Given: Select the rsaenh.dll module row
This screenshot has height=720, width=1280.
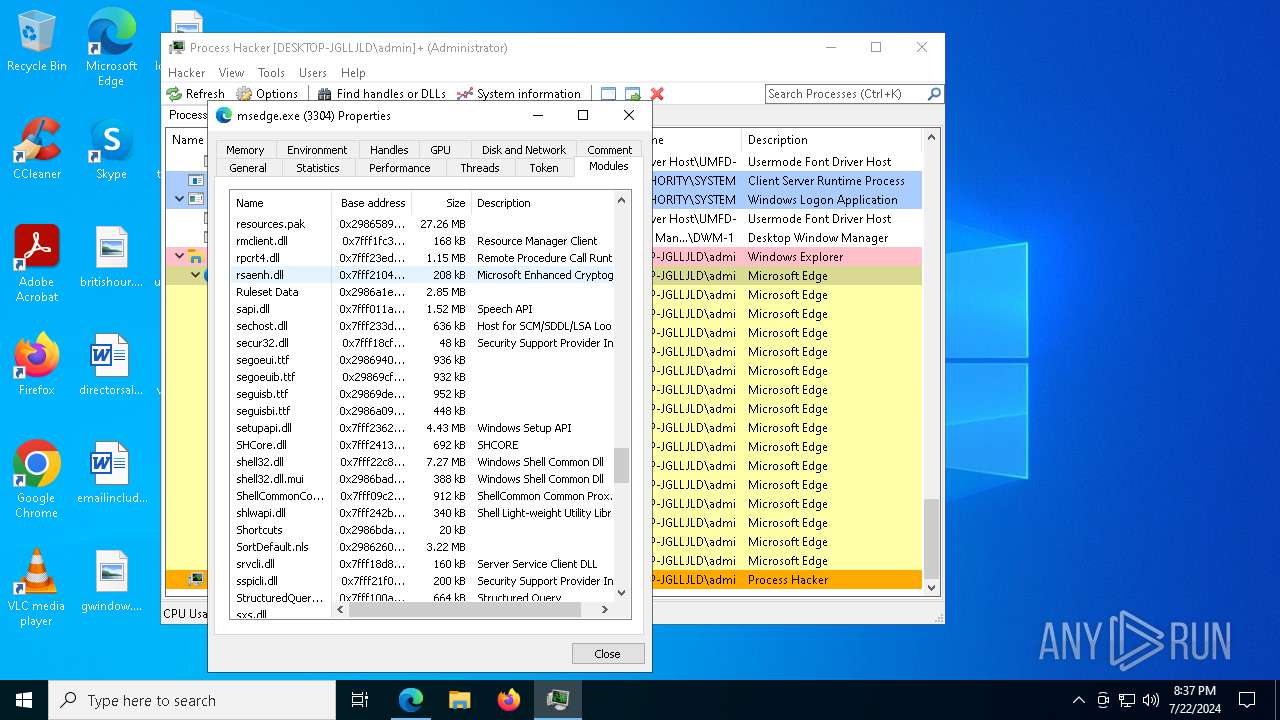Looking at the screenshot, I should (x=422, y=275).
